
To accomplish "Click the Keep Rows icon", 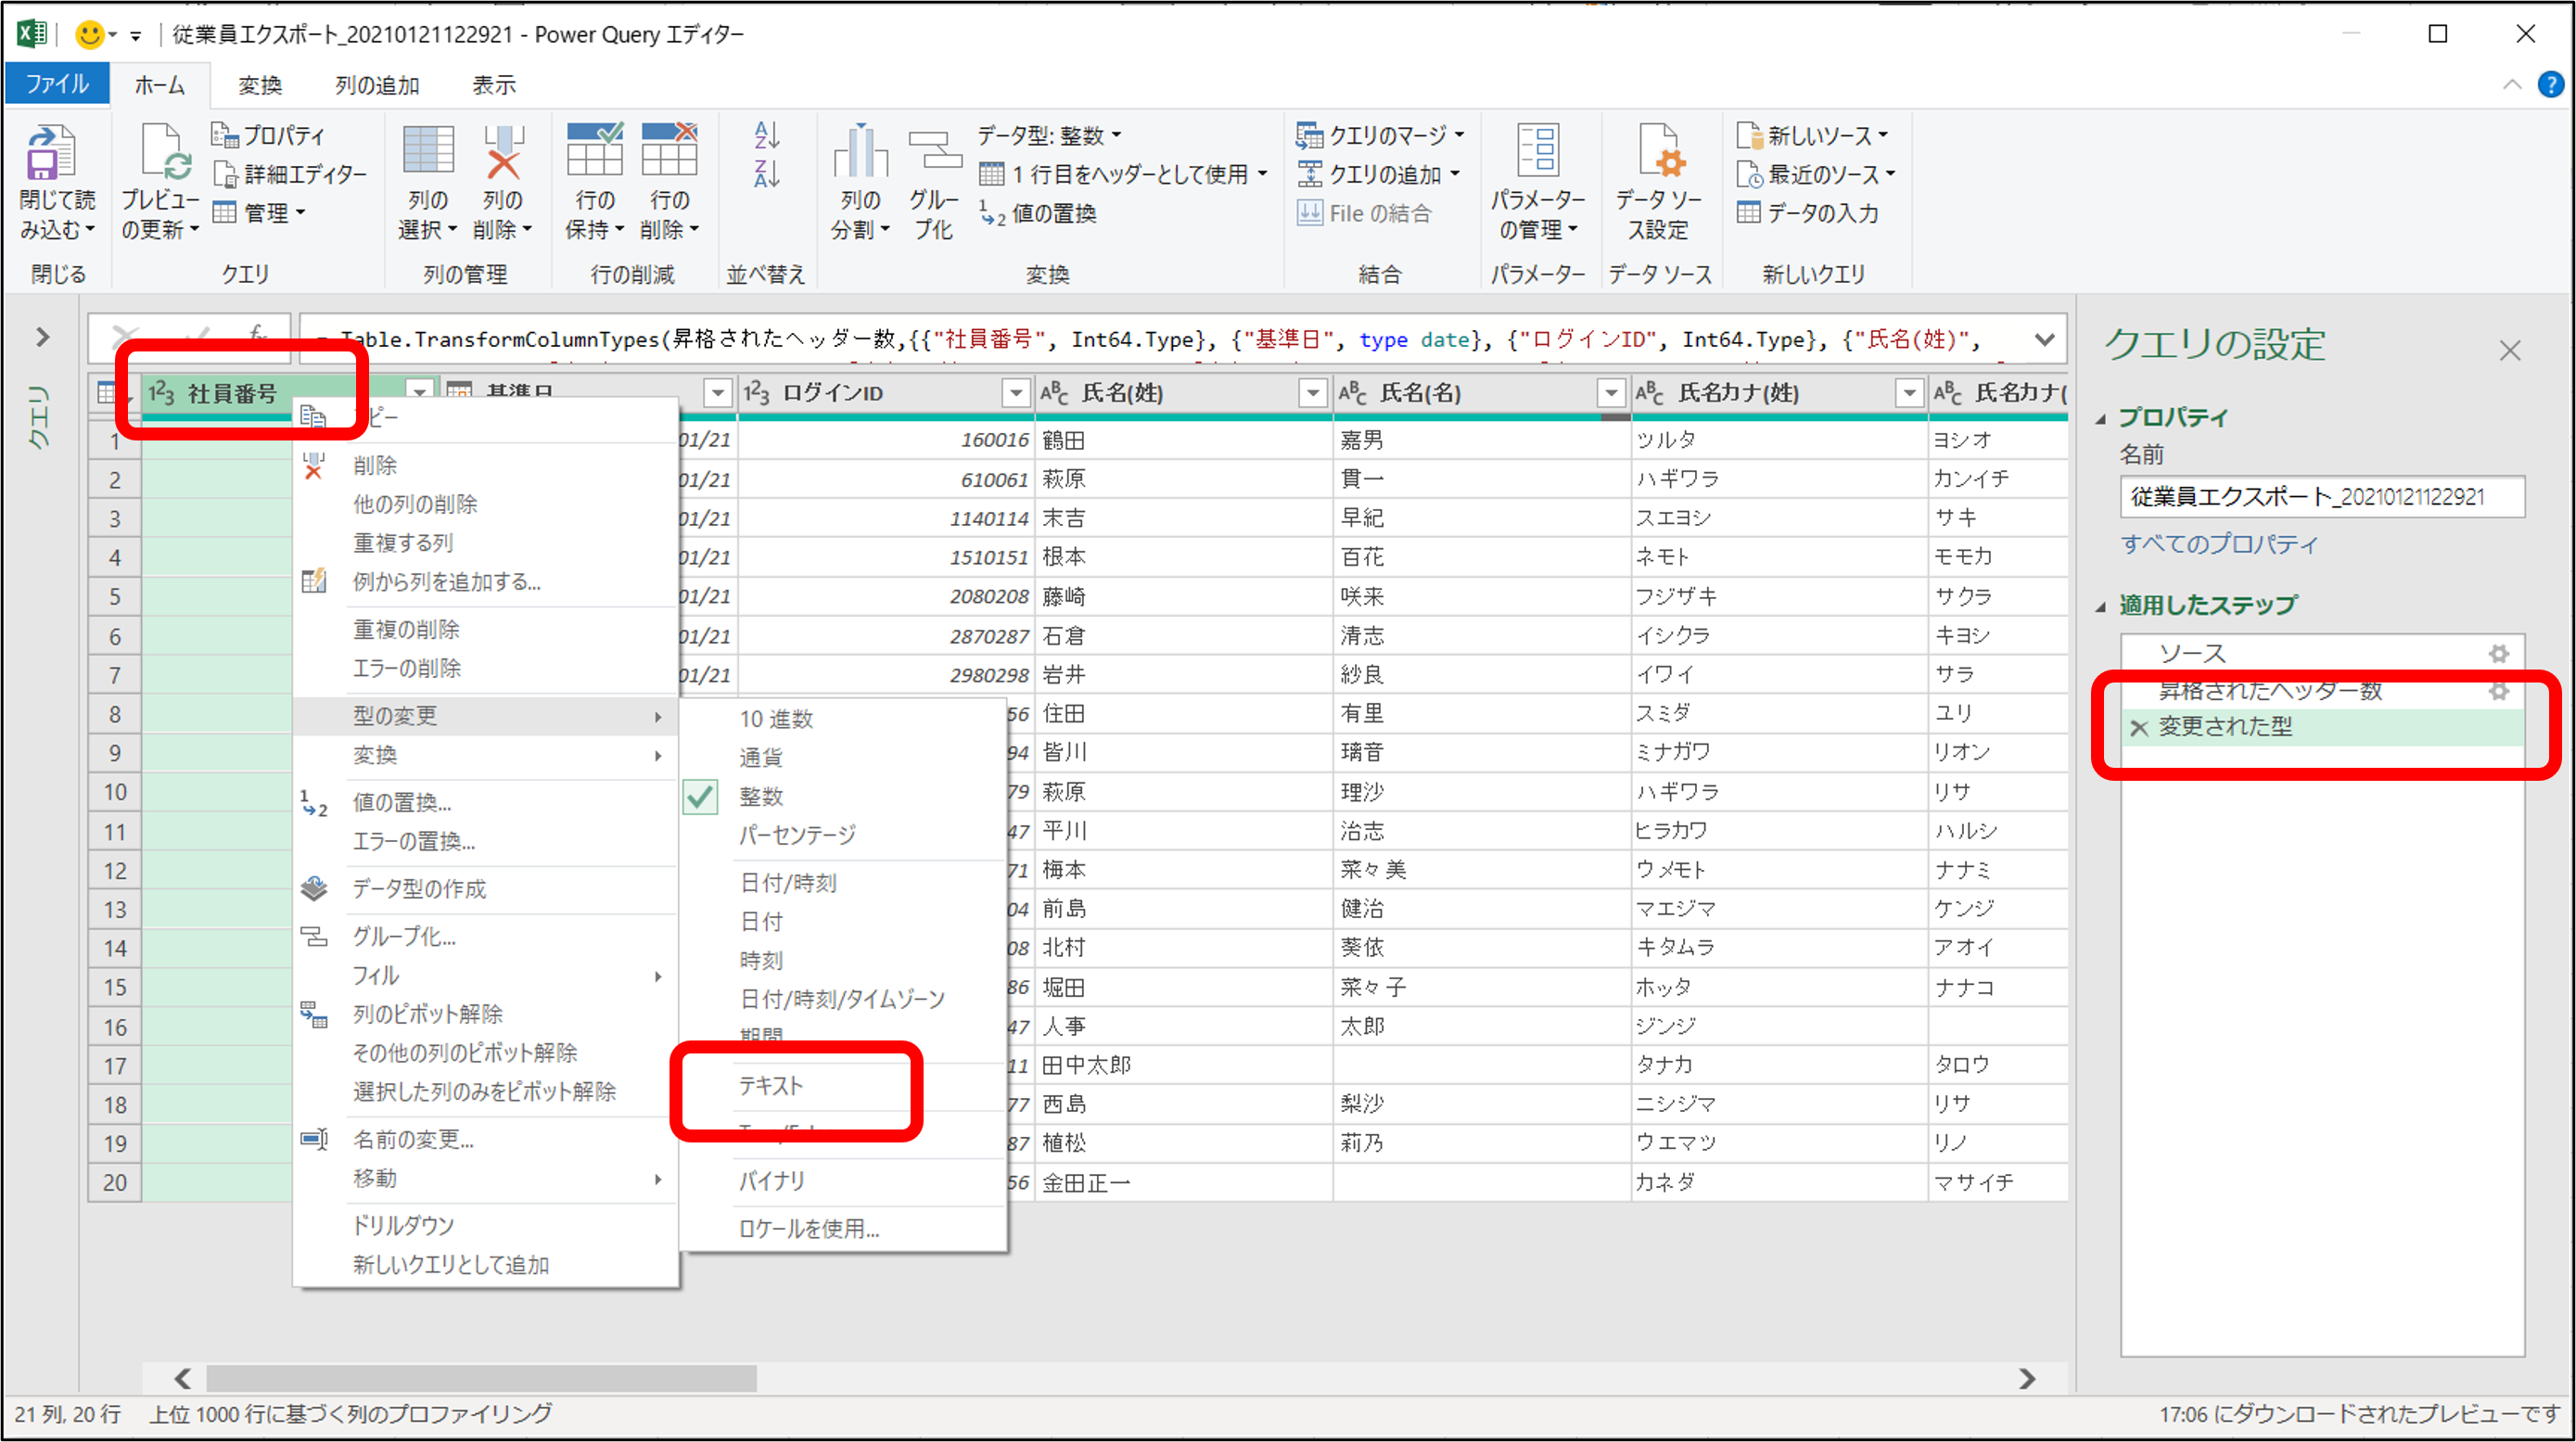I will pos(594,151).
